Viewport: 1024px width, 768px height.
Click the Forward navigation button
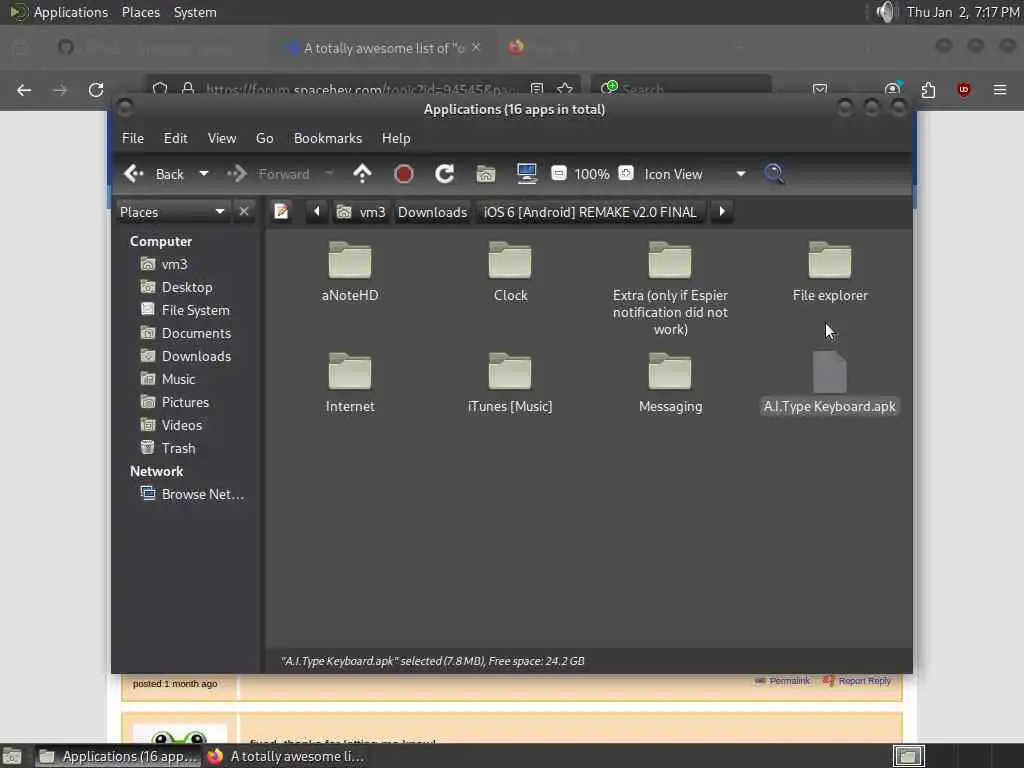268,174
